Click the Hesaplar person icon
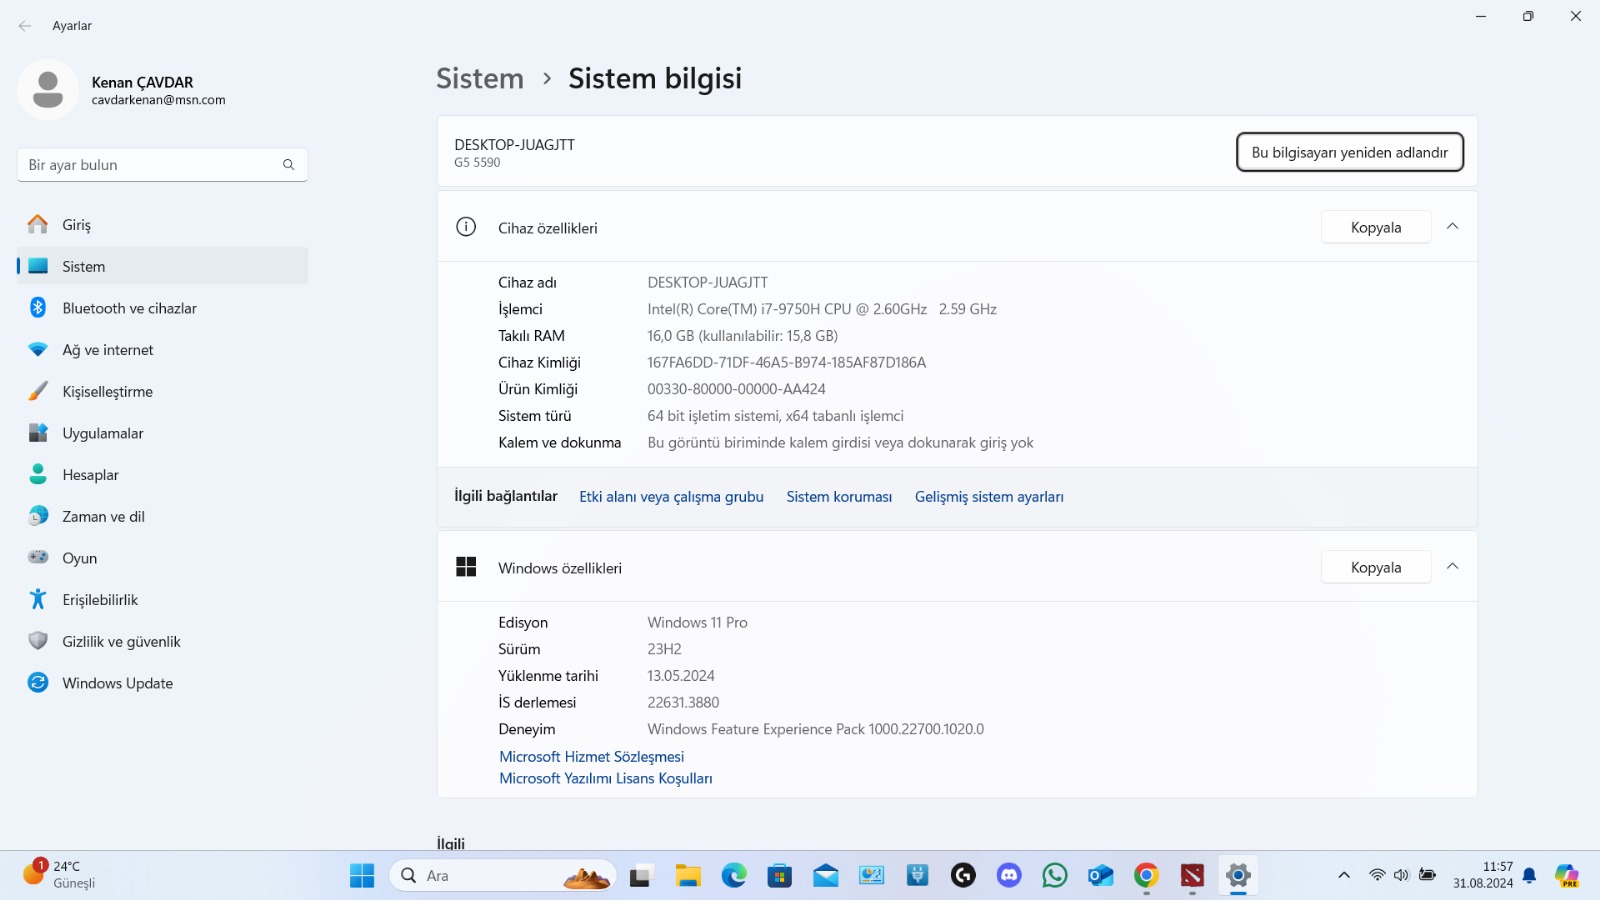This screenshot has height=900, width=1600. [38, 475]
